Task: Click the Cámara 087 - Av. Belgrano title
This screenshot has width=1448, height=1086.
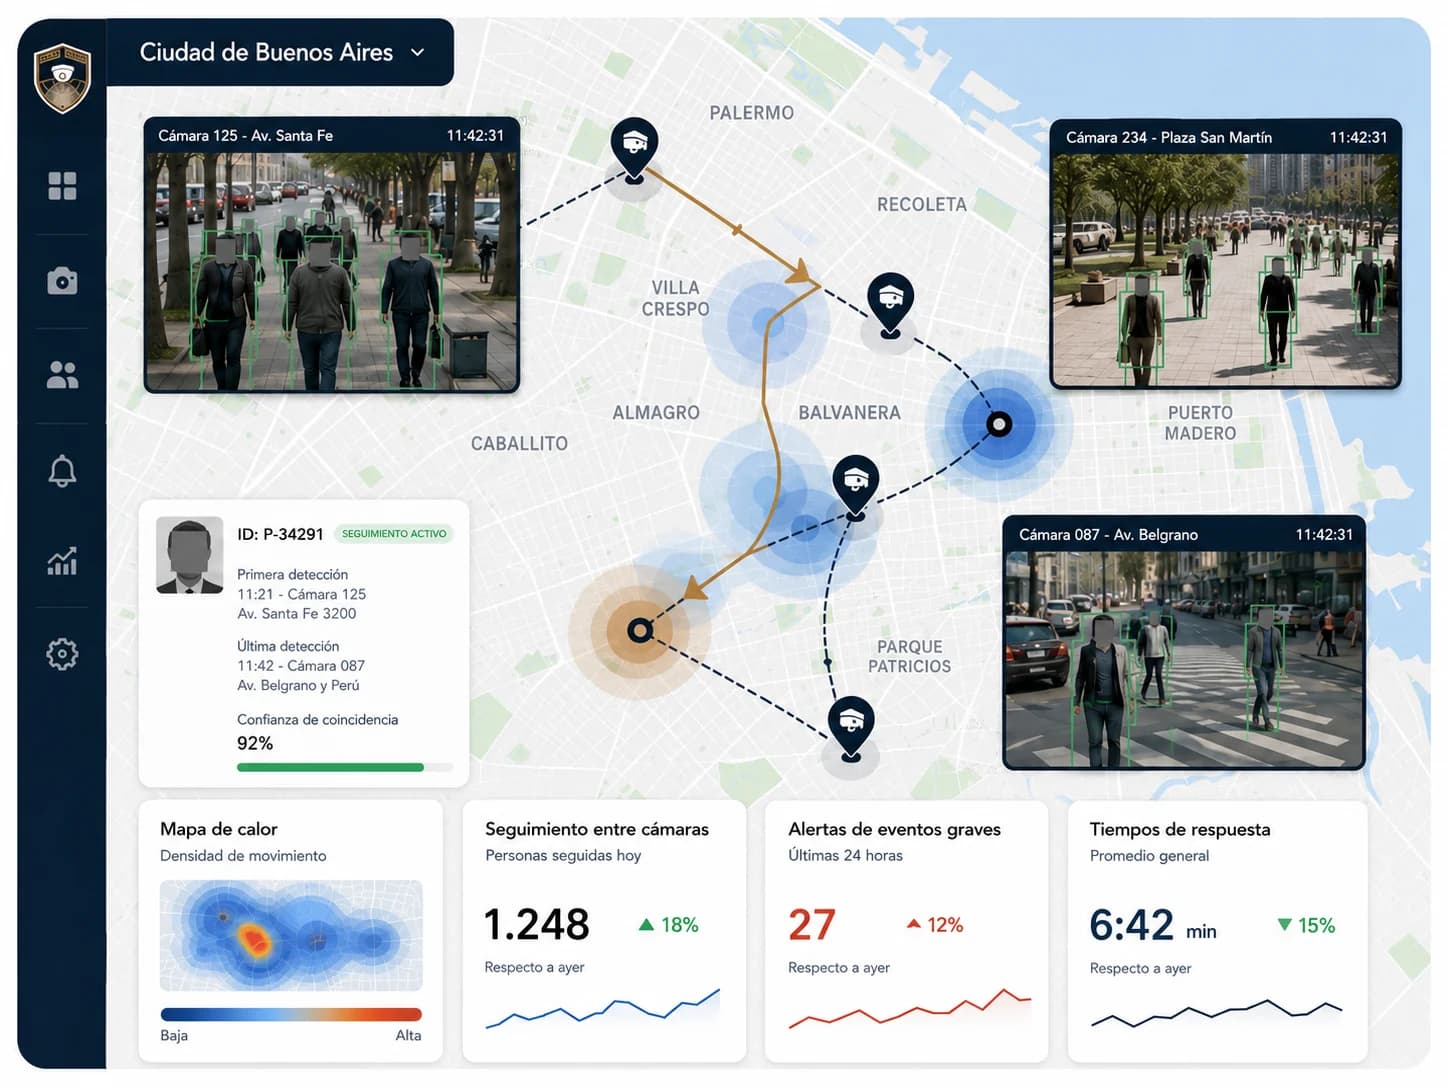Action: tap(1108, 534)
